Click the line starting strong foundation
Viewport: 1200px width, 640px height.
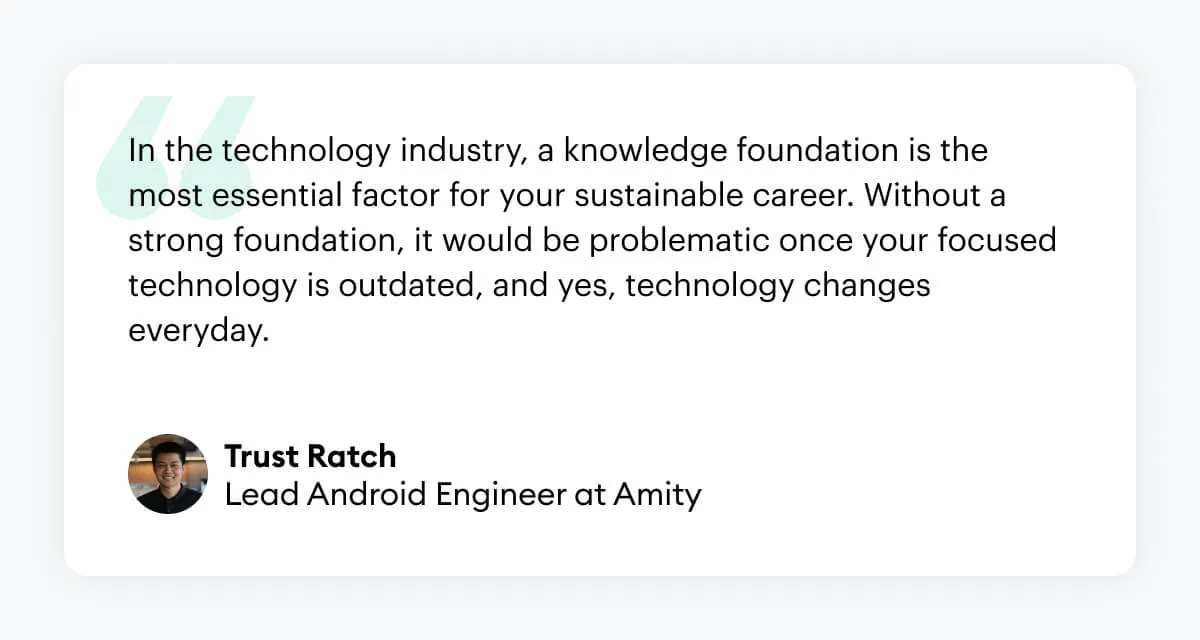click(592, 241)
